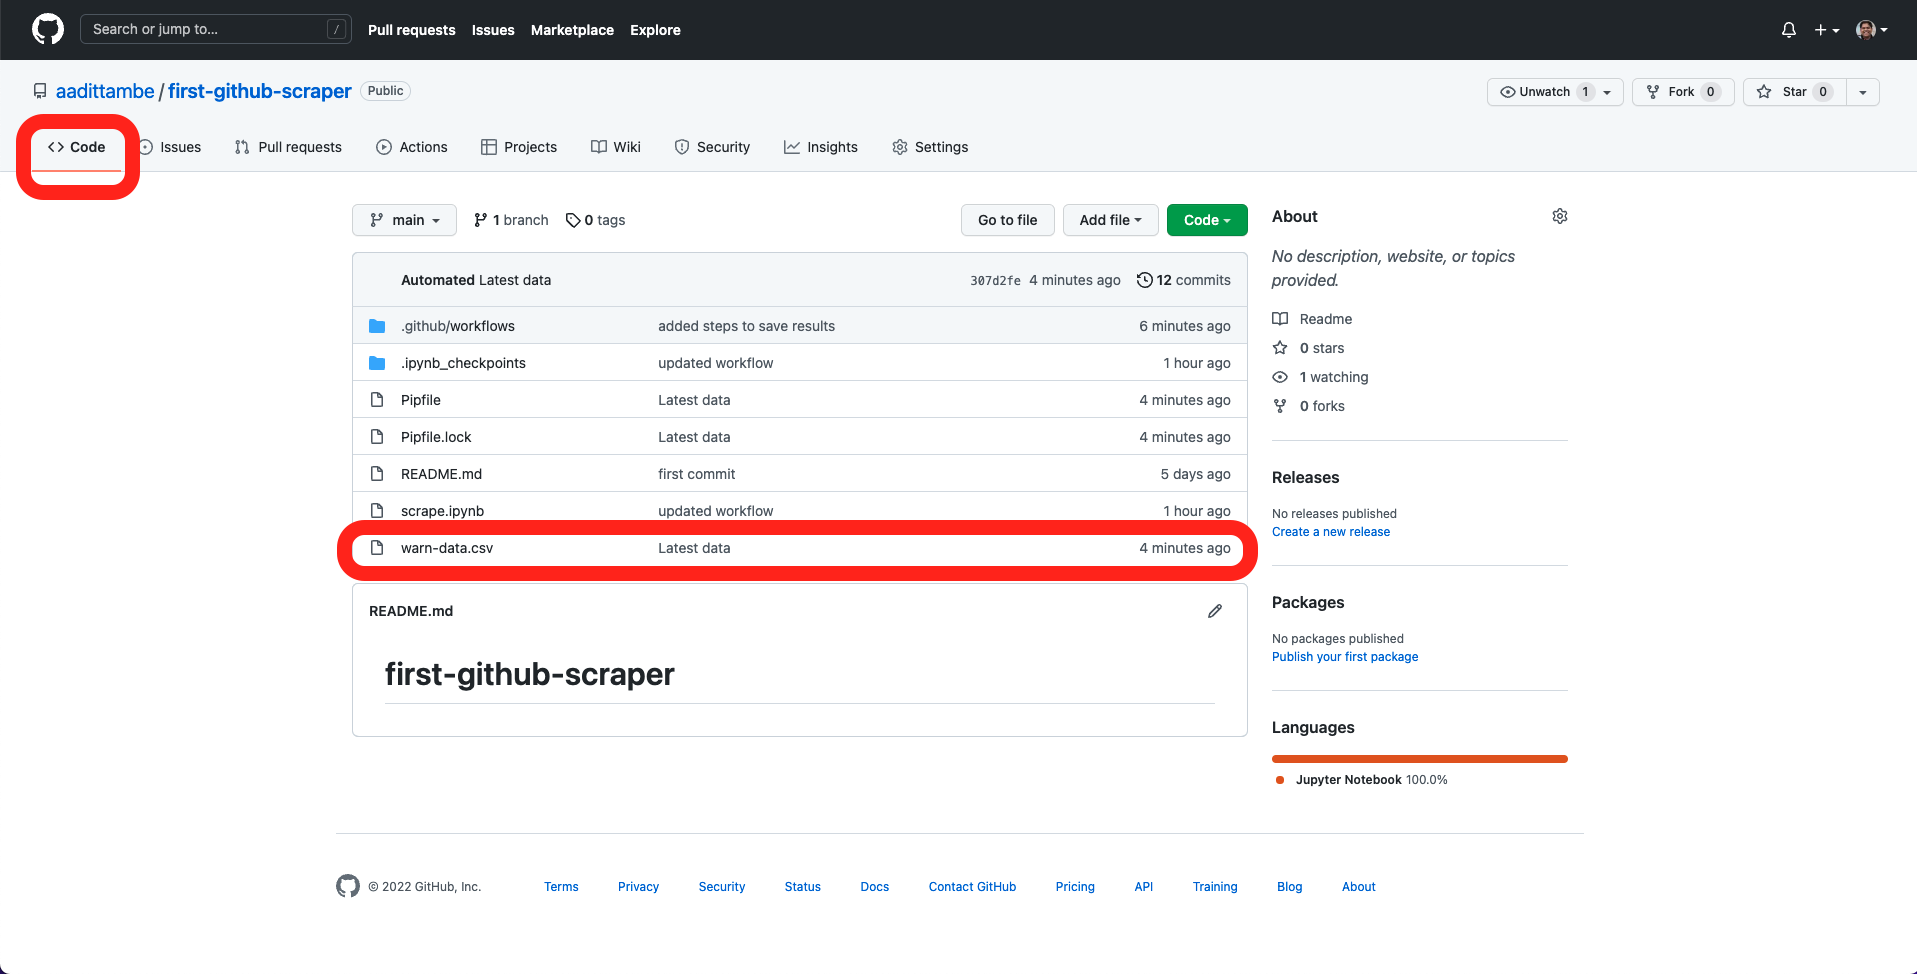Open the Pull requests repository tab

point(288,147)
